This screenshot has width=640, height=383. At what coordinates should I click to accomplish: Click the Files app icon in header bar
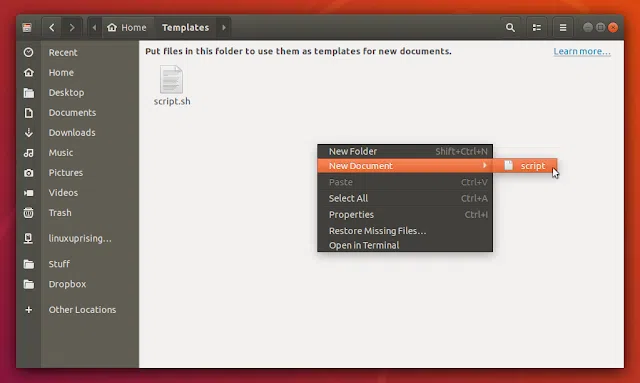[27, 27]
